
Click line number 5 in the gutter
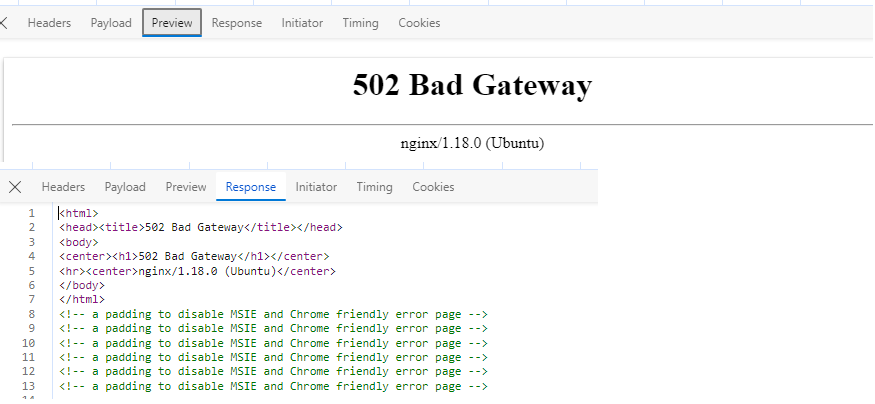(31, 271)
